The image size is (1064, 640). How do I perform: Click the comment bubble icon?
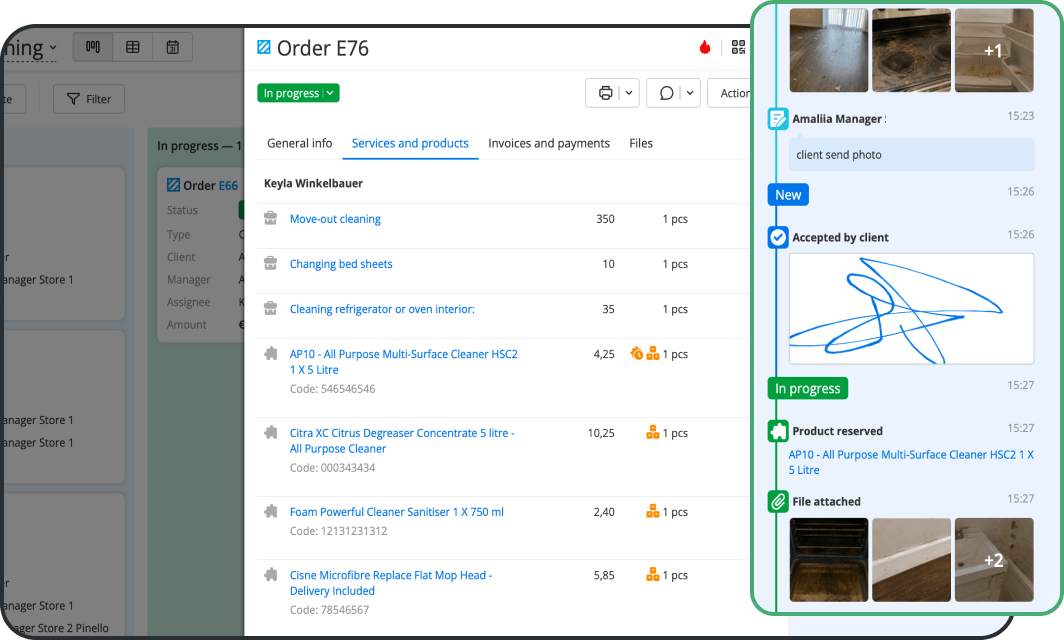[666, 93]
